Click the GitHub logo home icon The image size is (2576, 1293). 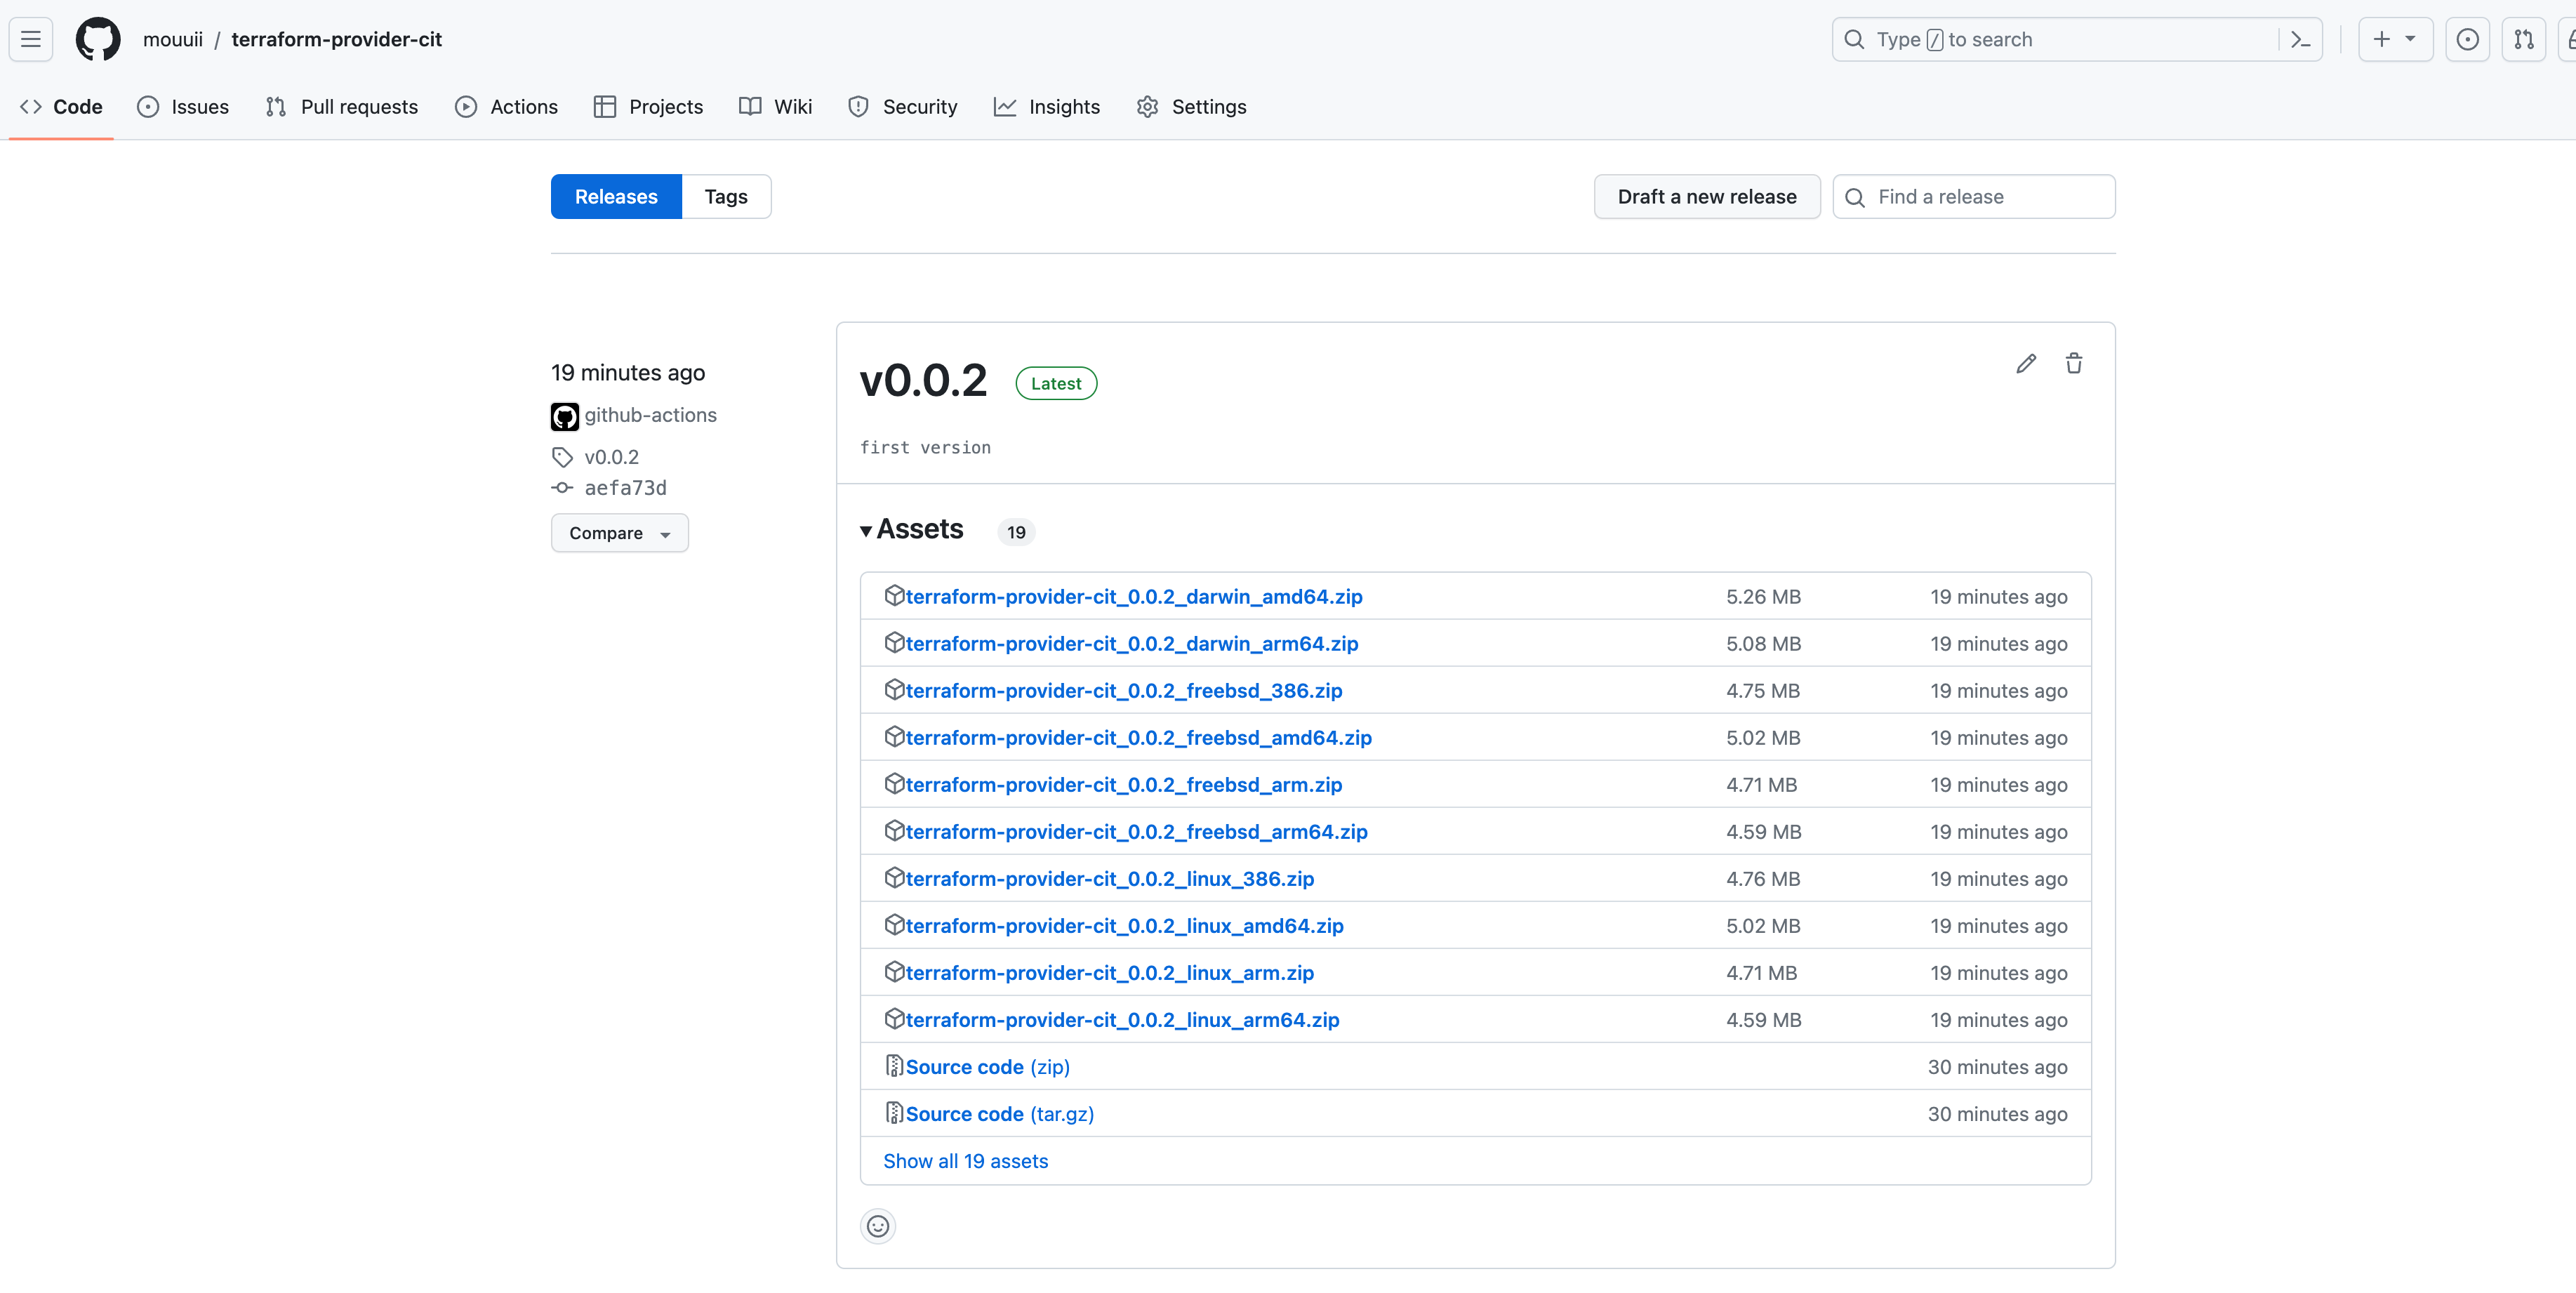coord(97,39)
